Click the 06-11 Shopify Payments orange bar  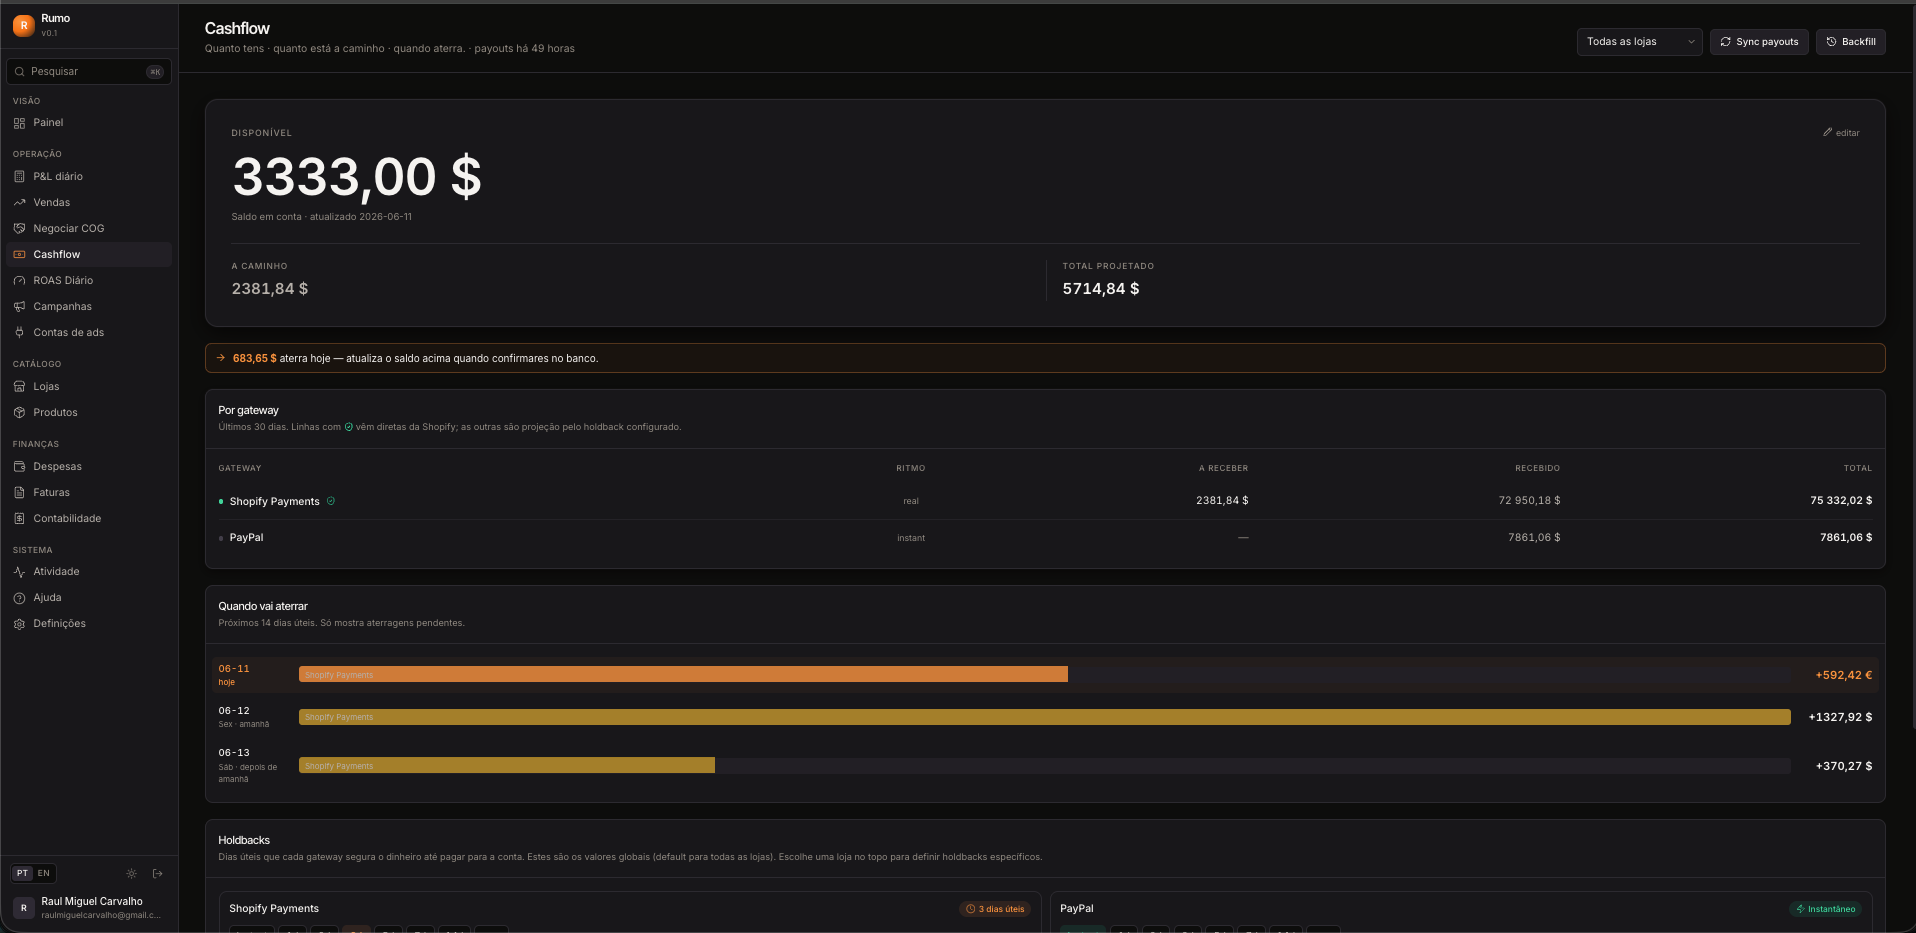coord(683,675)
